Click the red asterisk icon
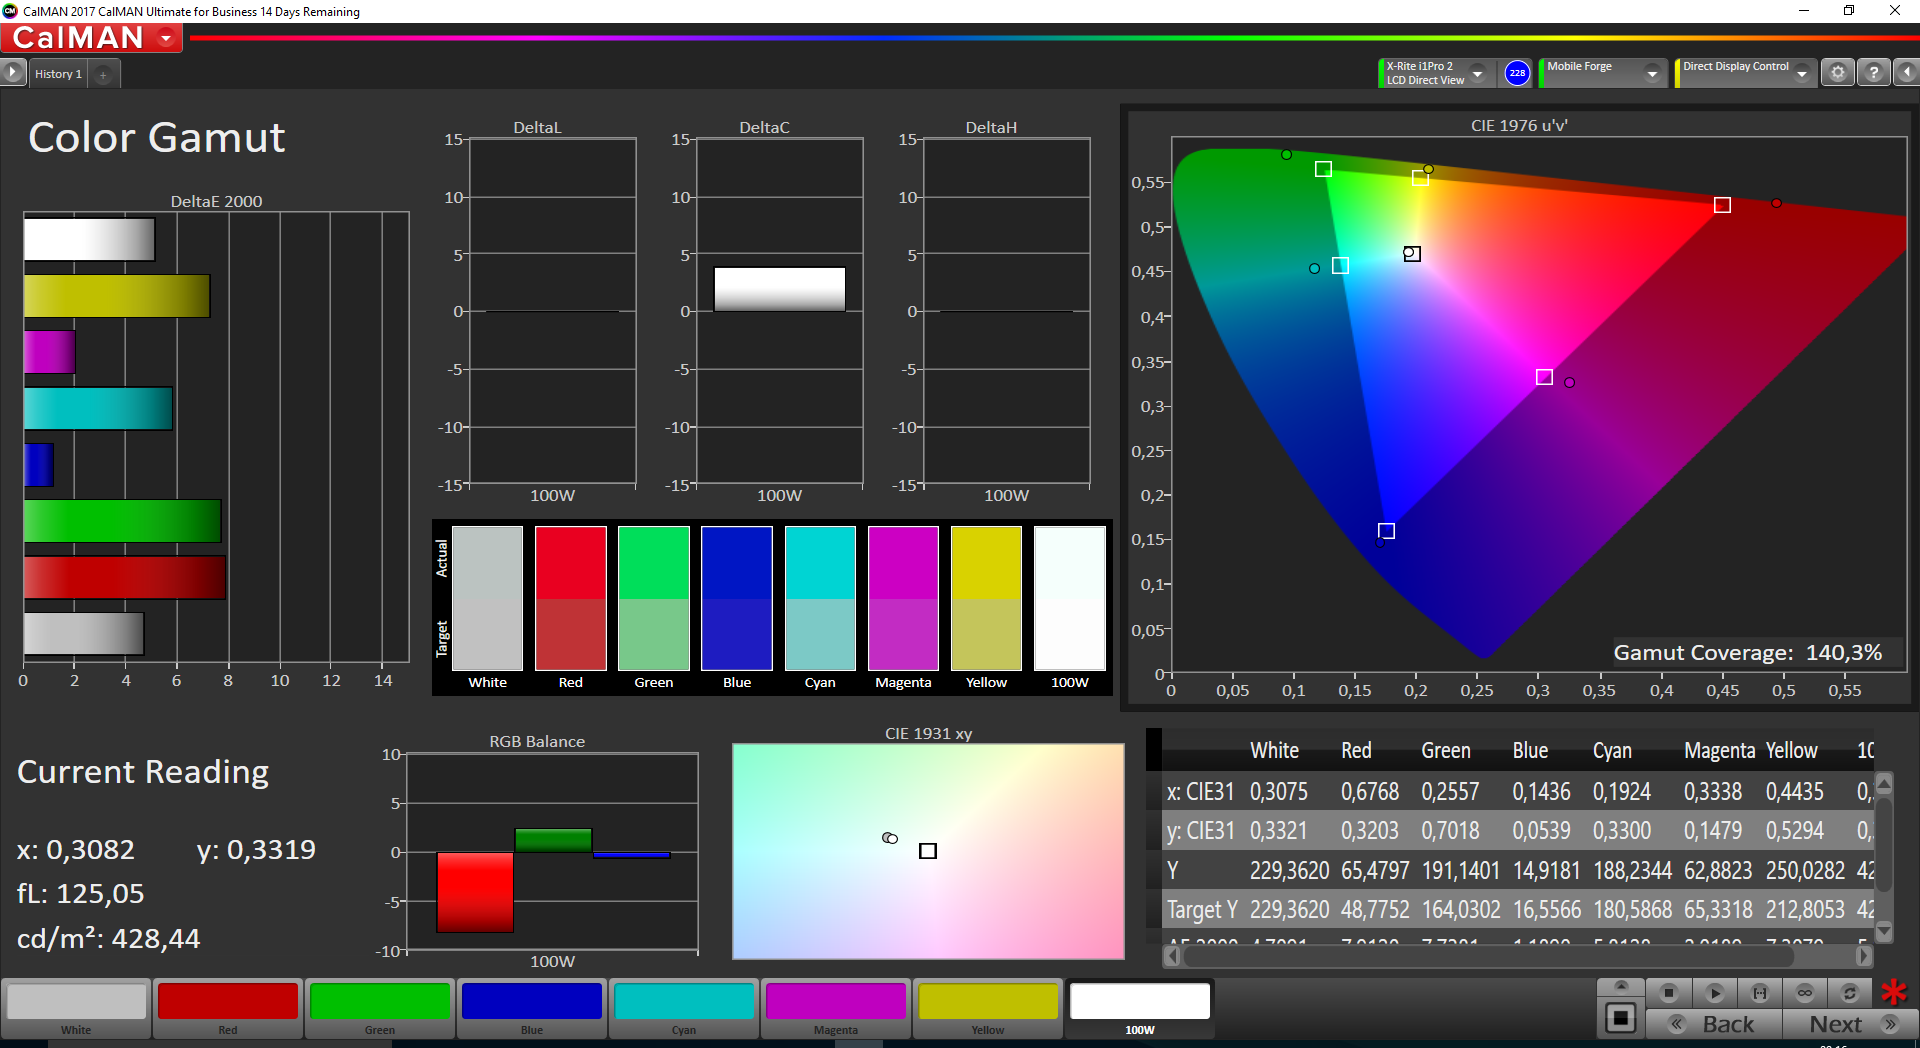The image size is (1920, 1048). [1894, 992]
